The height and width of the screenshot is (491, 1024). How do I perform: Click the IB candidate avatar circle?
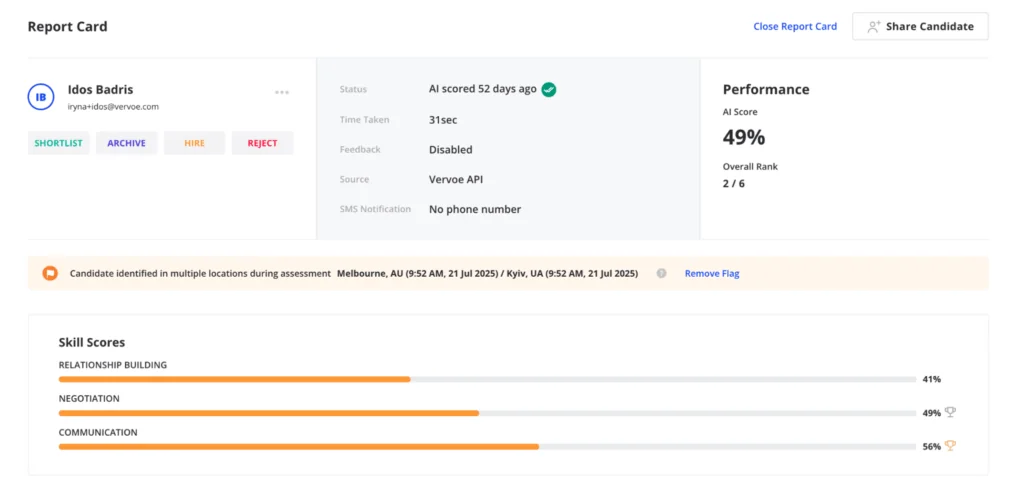(x=41, y=97)
